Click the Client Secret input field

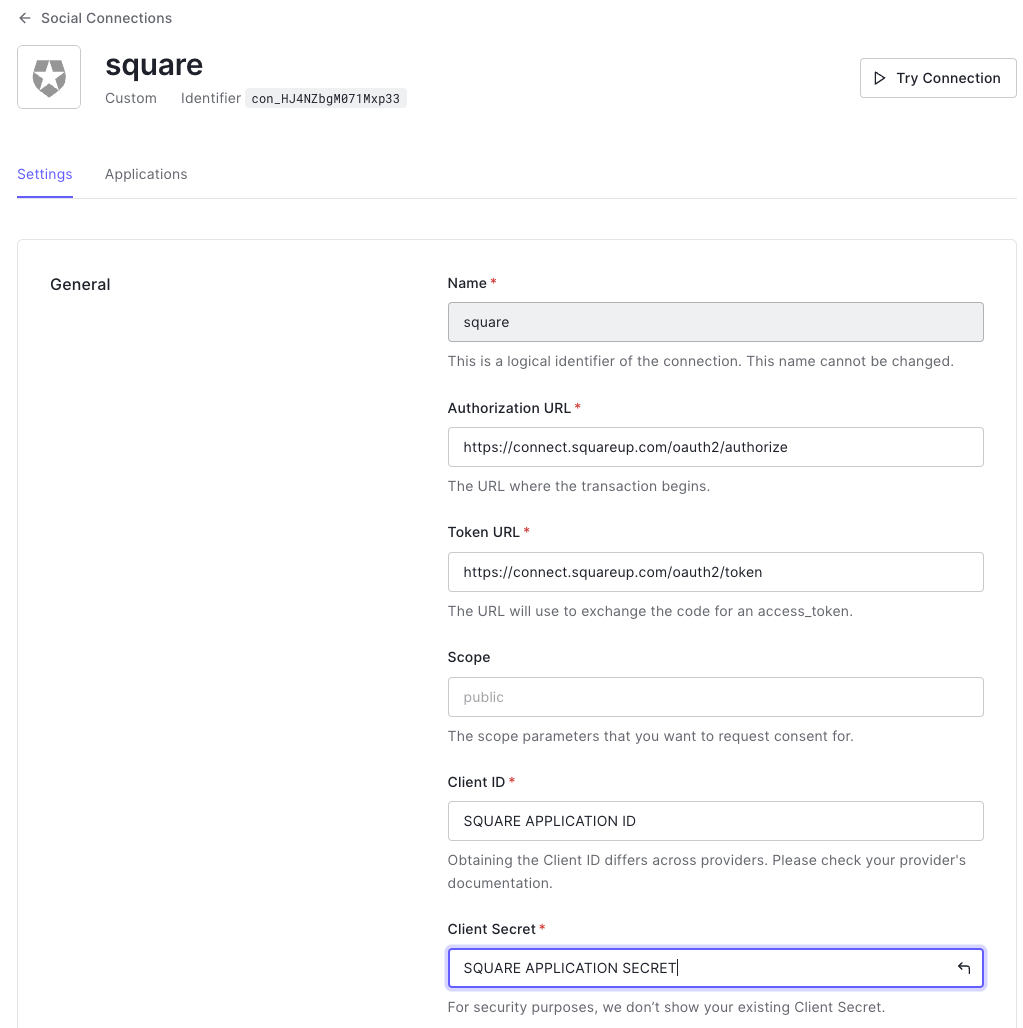pos(715,968)
